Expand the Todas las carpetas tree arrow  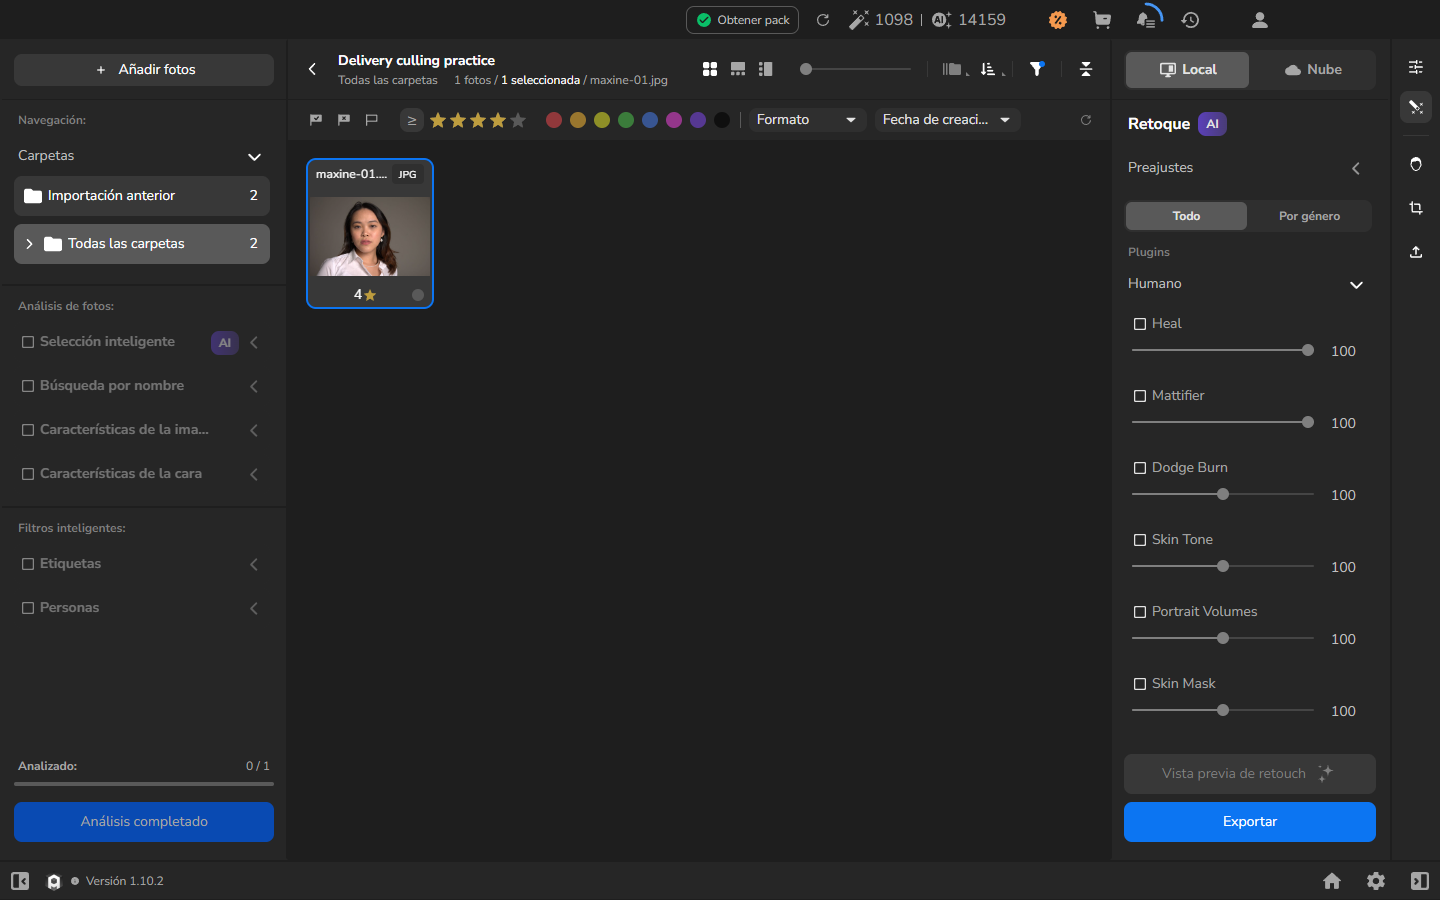point(29,244)
